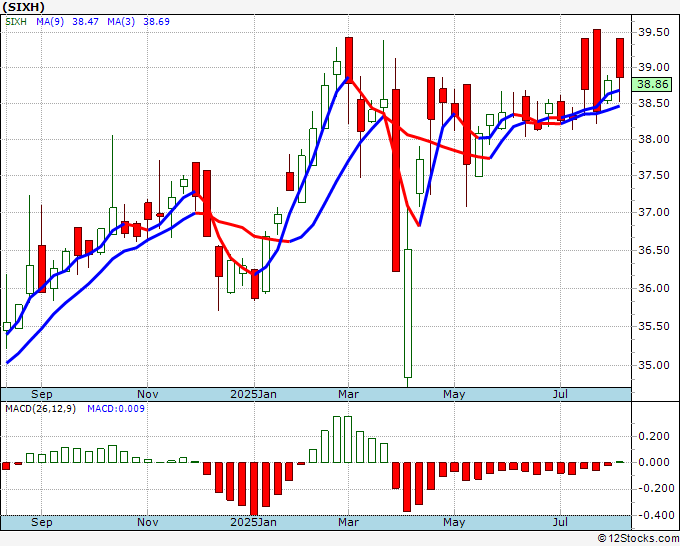Screen dimensions: 680x546
Task: Click the MACD:0.009 value readout
Action: pyautogui.click(x=116, y=409)
